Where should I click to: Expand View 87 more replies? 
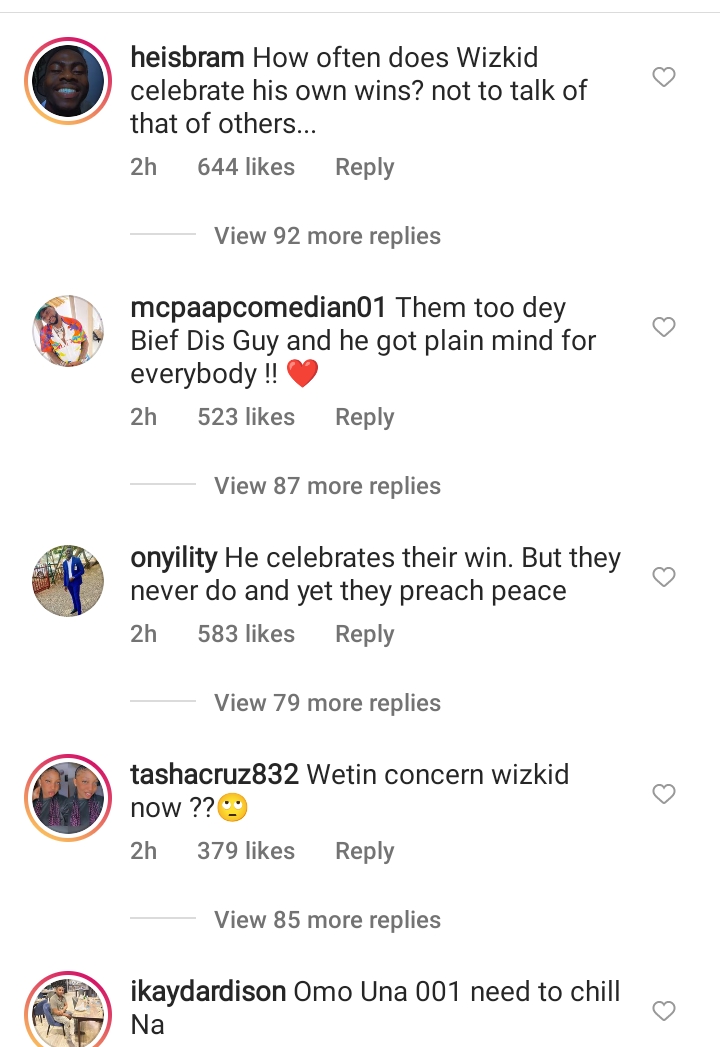(x=327, y=485)
